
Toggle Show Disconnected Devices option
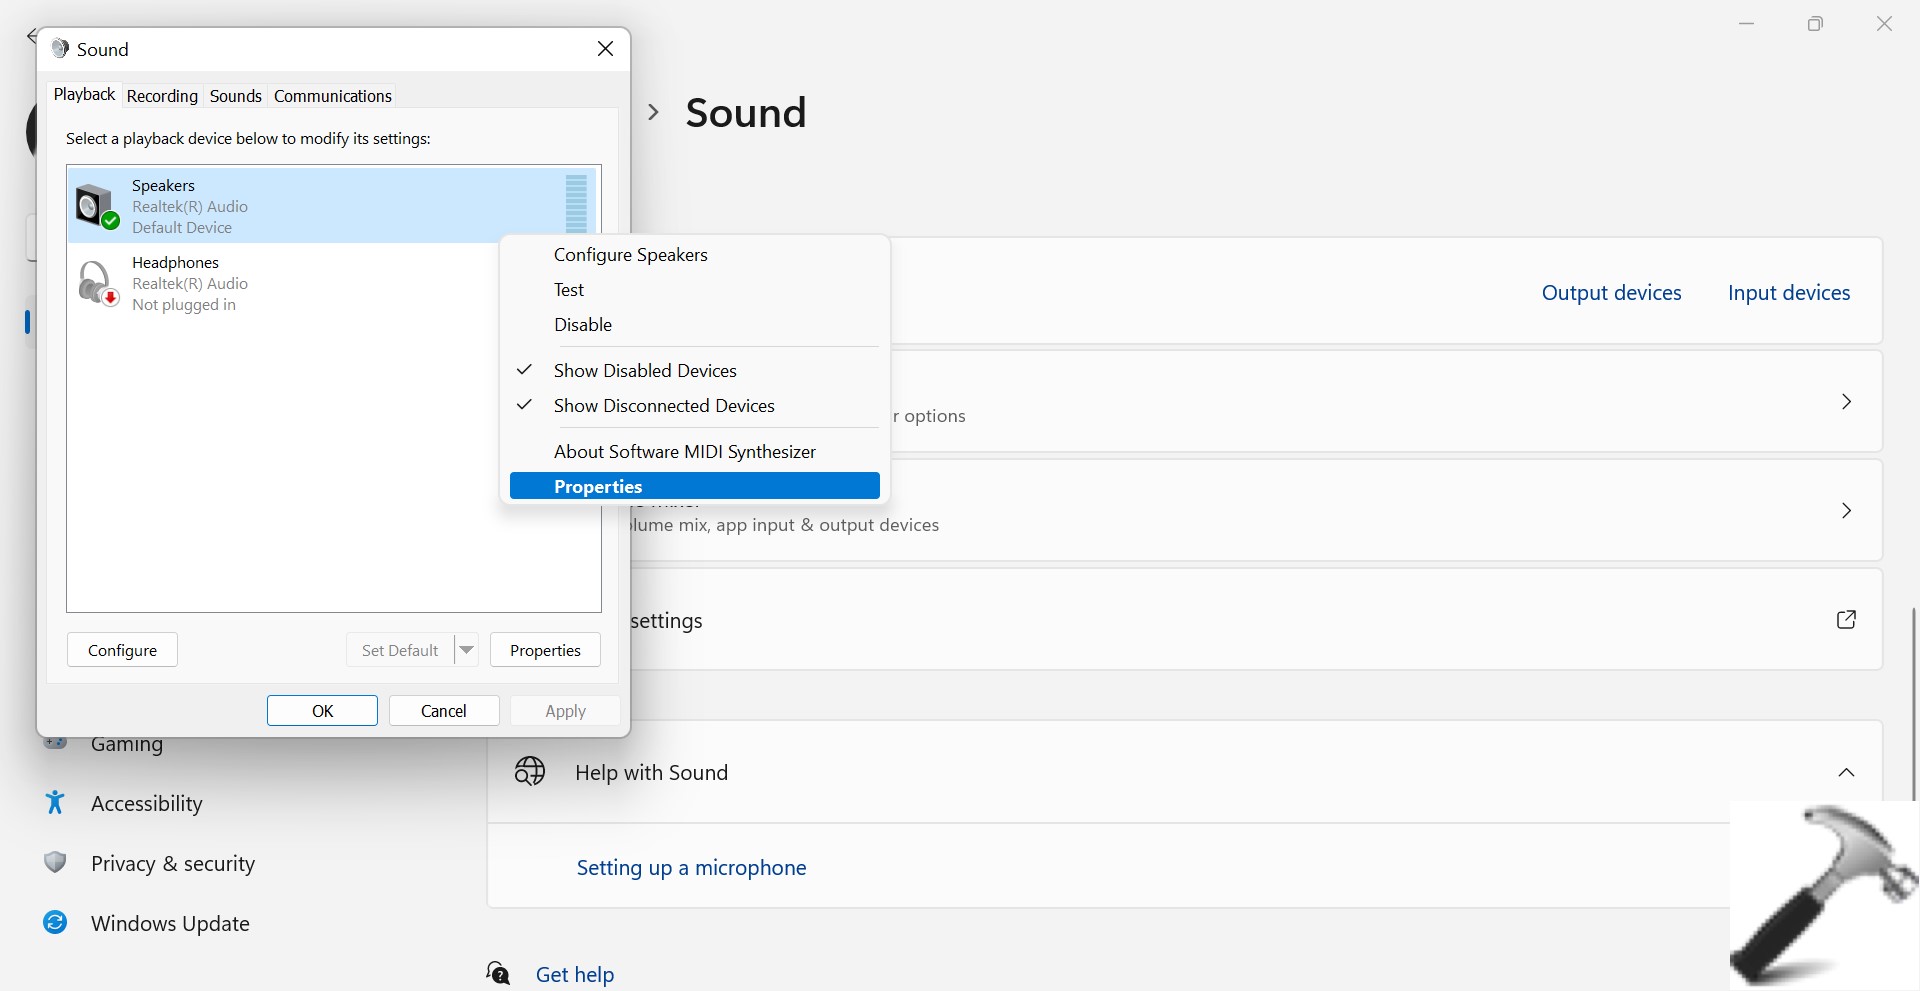664,406
